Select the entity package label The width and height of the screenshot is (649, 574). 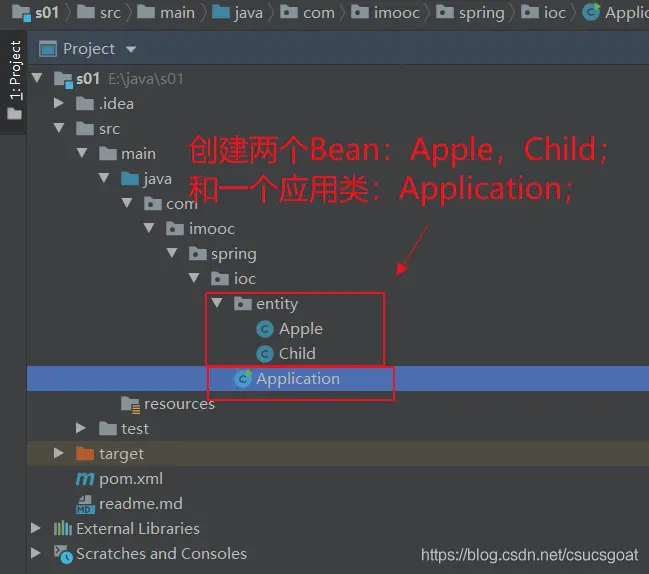tap(277, 304)
